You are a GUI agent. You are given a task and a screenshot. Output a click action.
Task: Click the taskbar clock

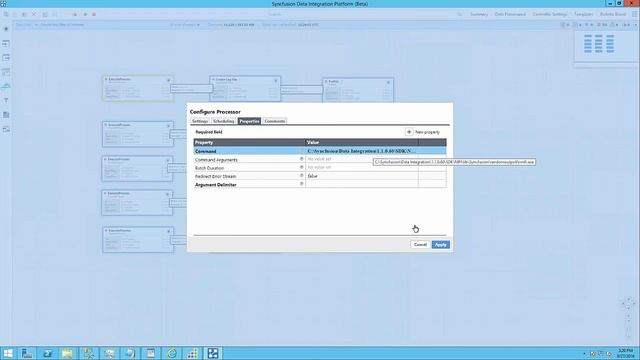click(x=625, y=353)
